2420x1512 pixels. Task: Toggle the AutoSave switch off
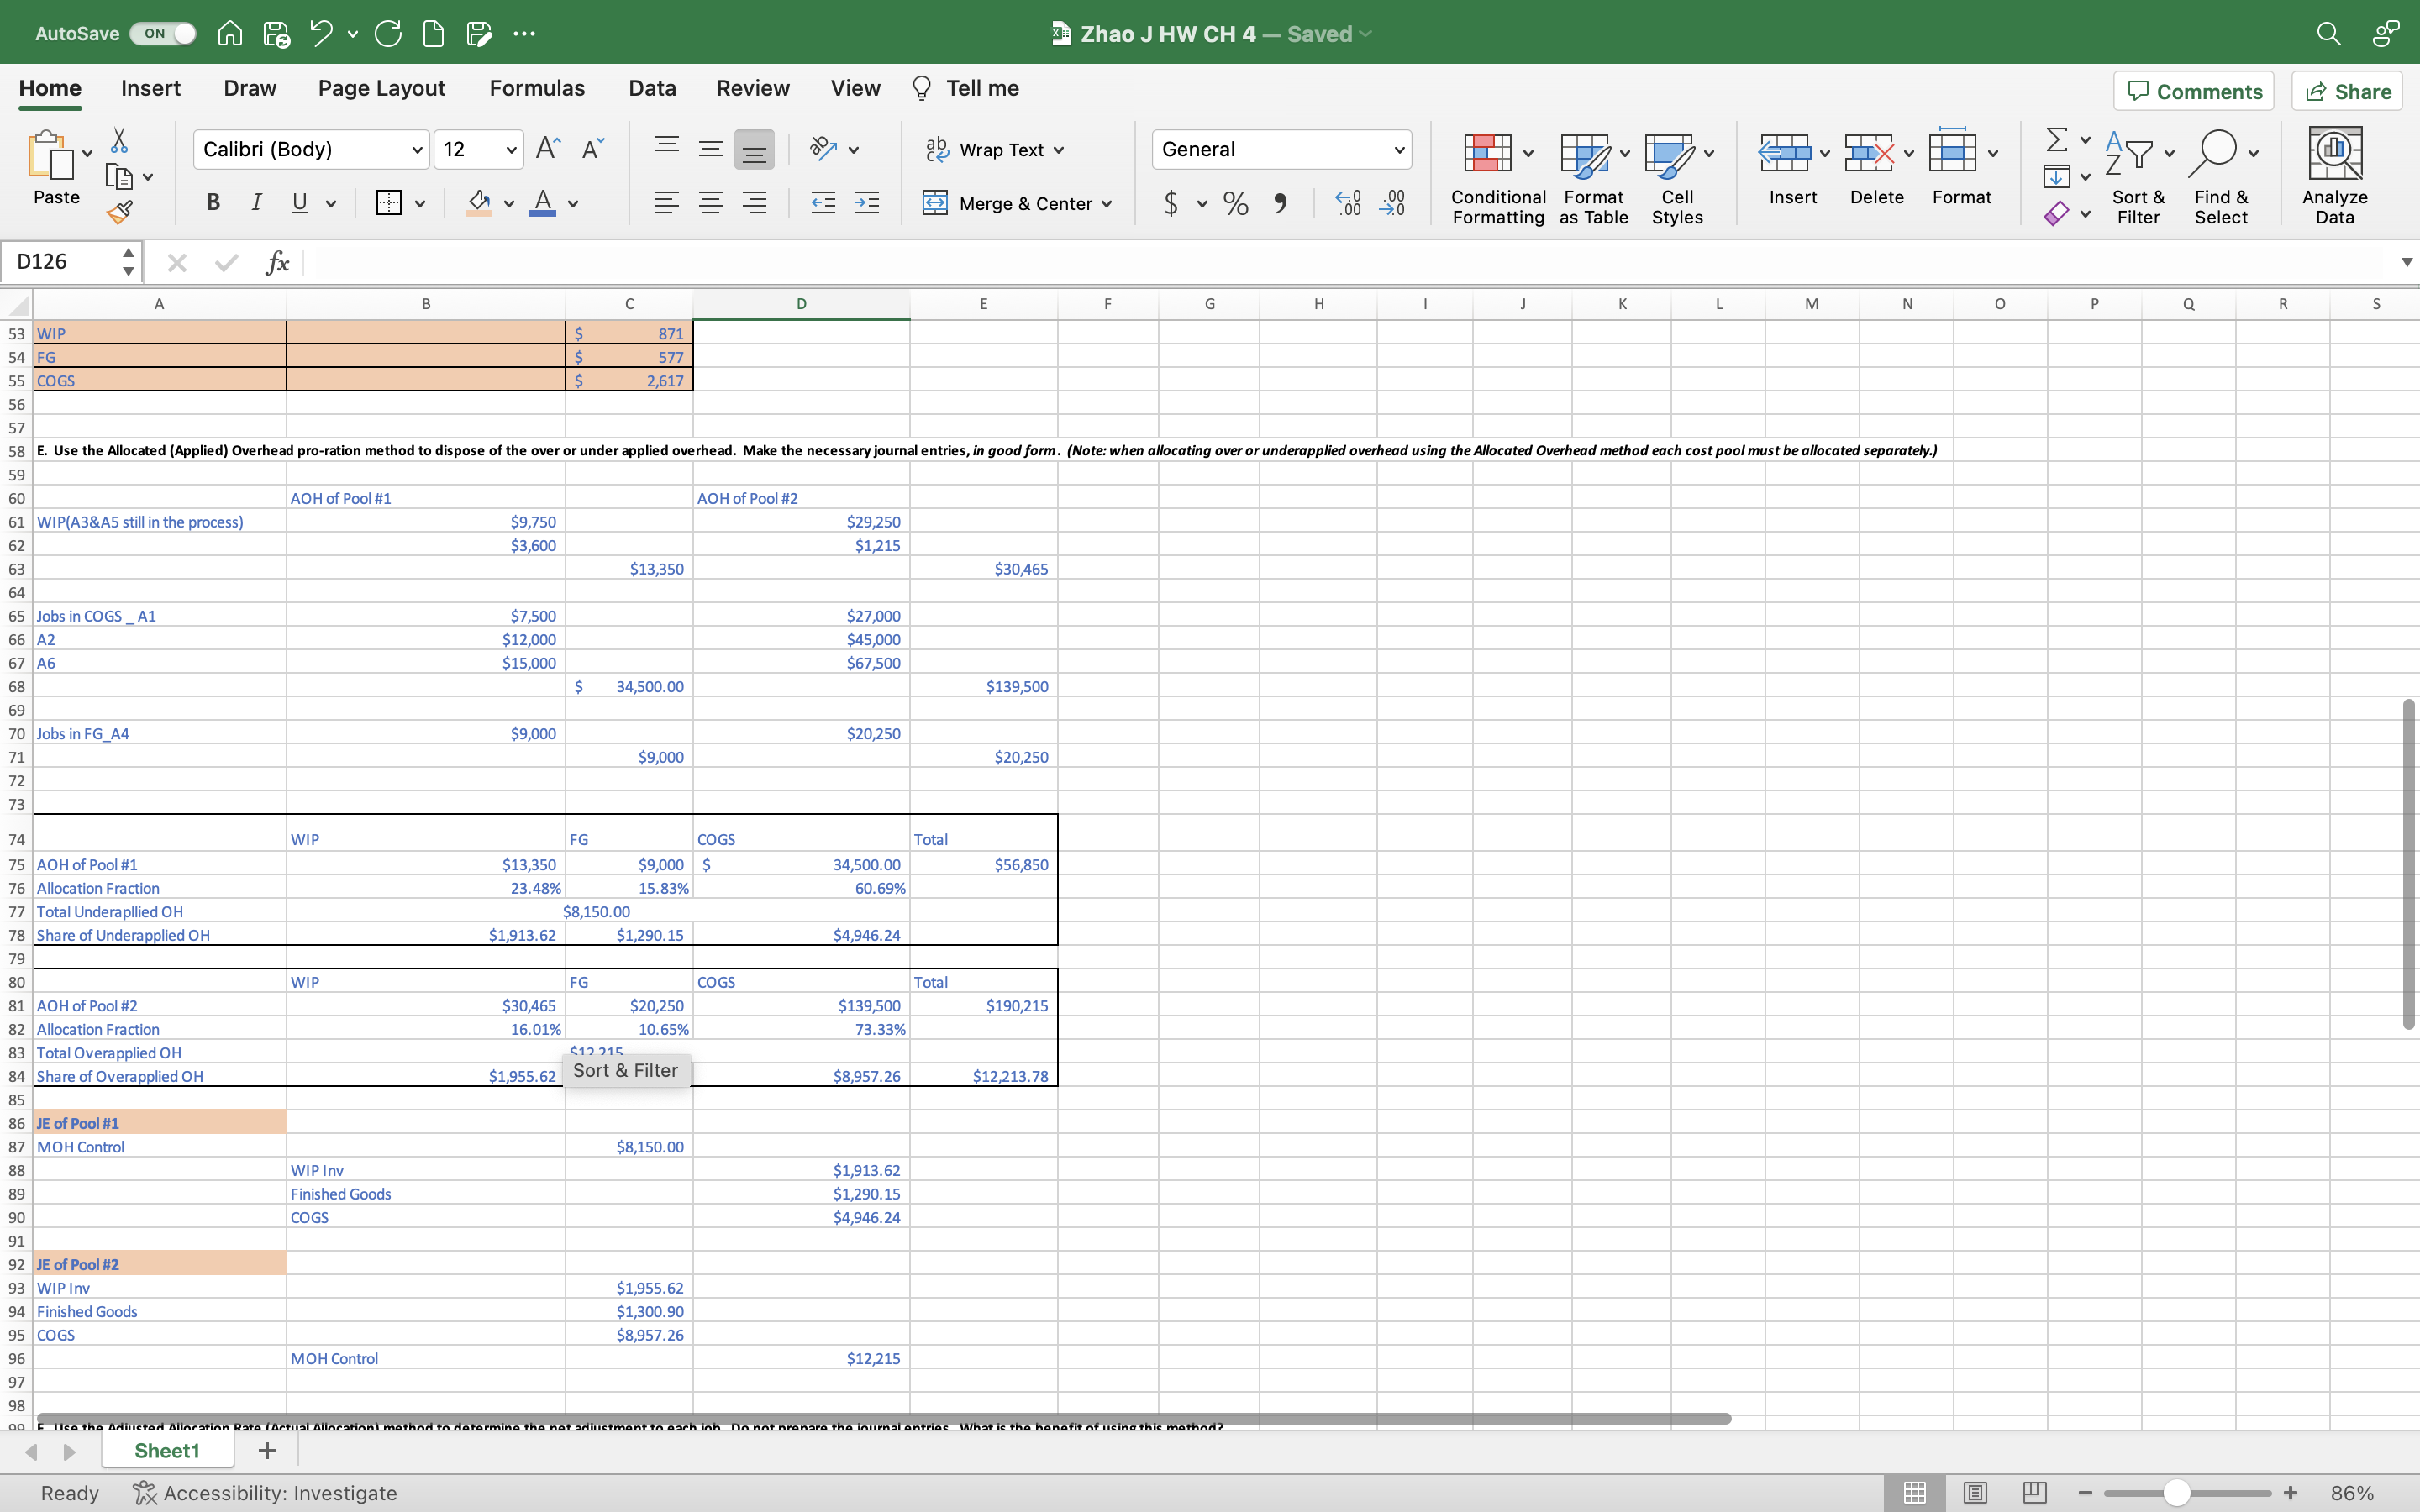pyautogui.click(x=163, y=33)
